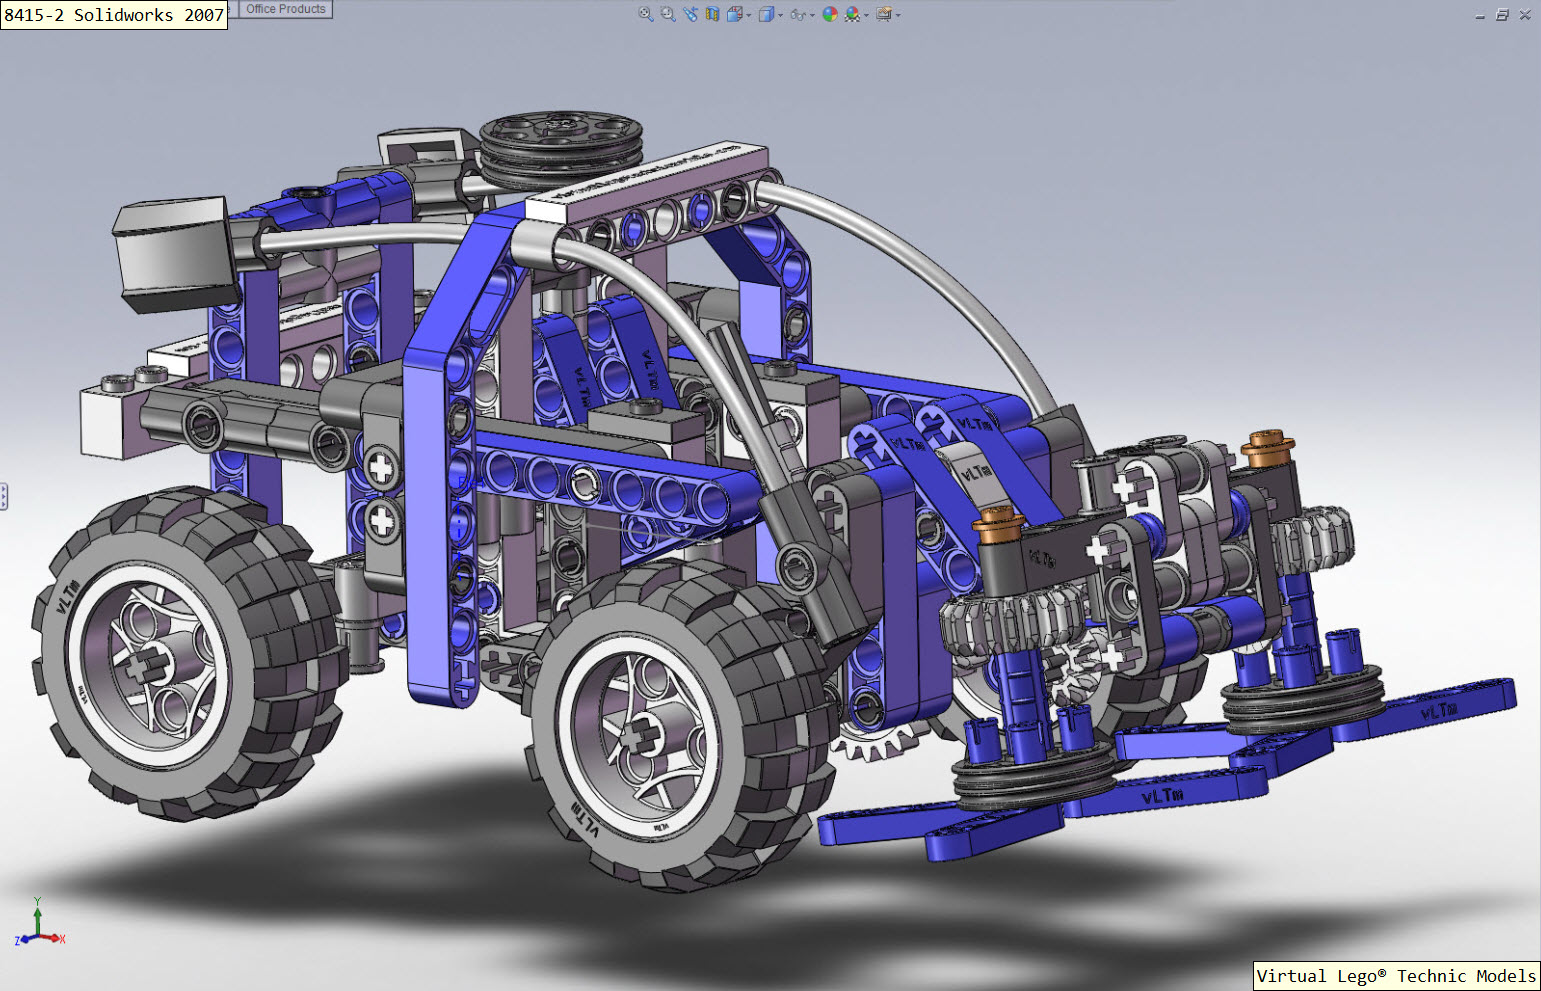Screen dimensions: 1541x991
Task: Open Edit Appearance color ball
Action: pyautogui.click(x=830, y=14)
